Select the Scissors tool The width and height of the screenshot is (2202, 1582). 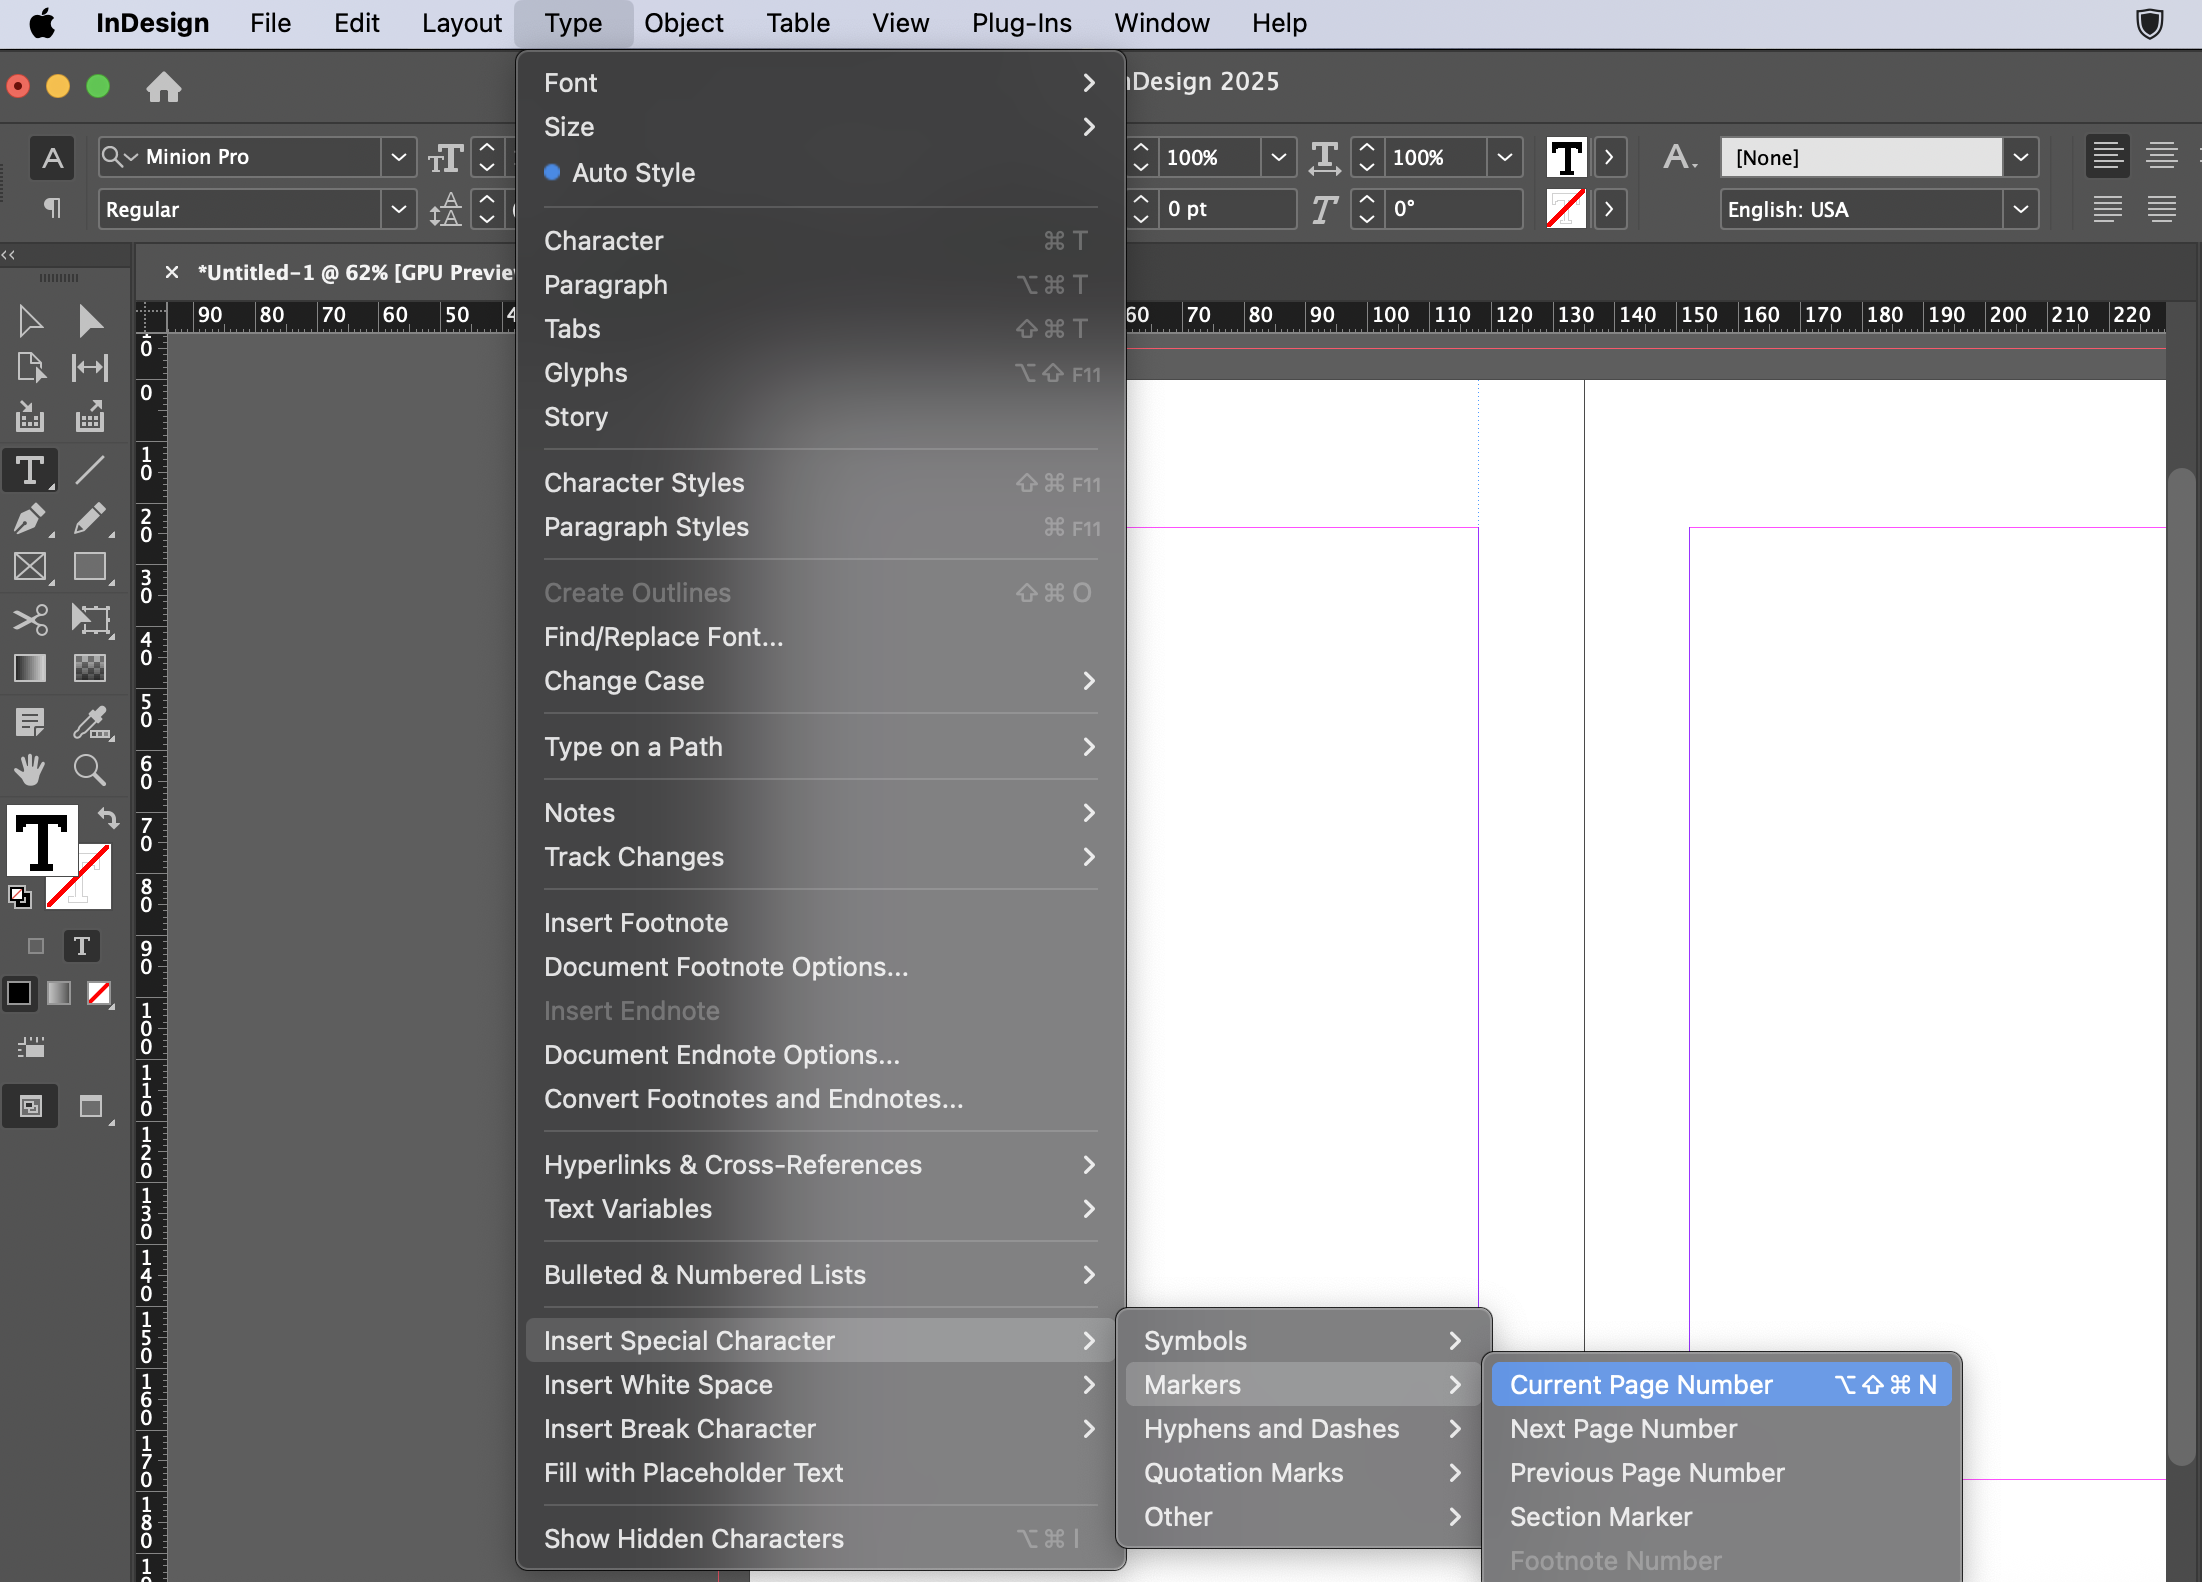(30, 620)
